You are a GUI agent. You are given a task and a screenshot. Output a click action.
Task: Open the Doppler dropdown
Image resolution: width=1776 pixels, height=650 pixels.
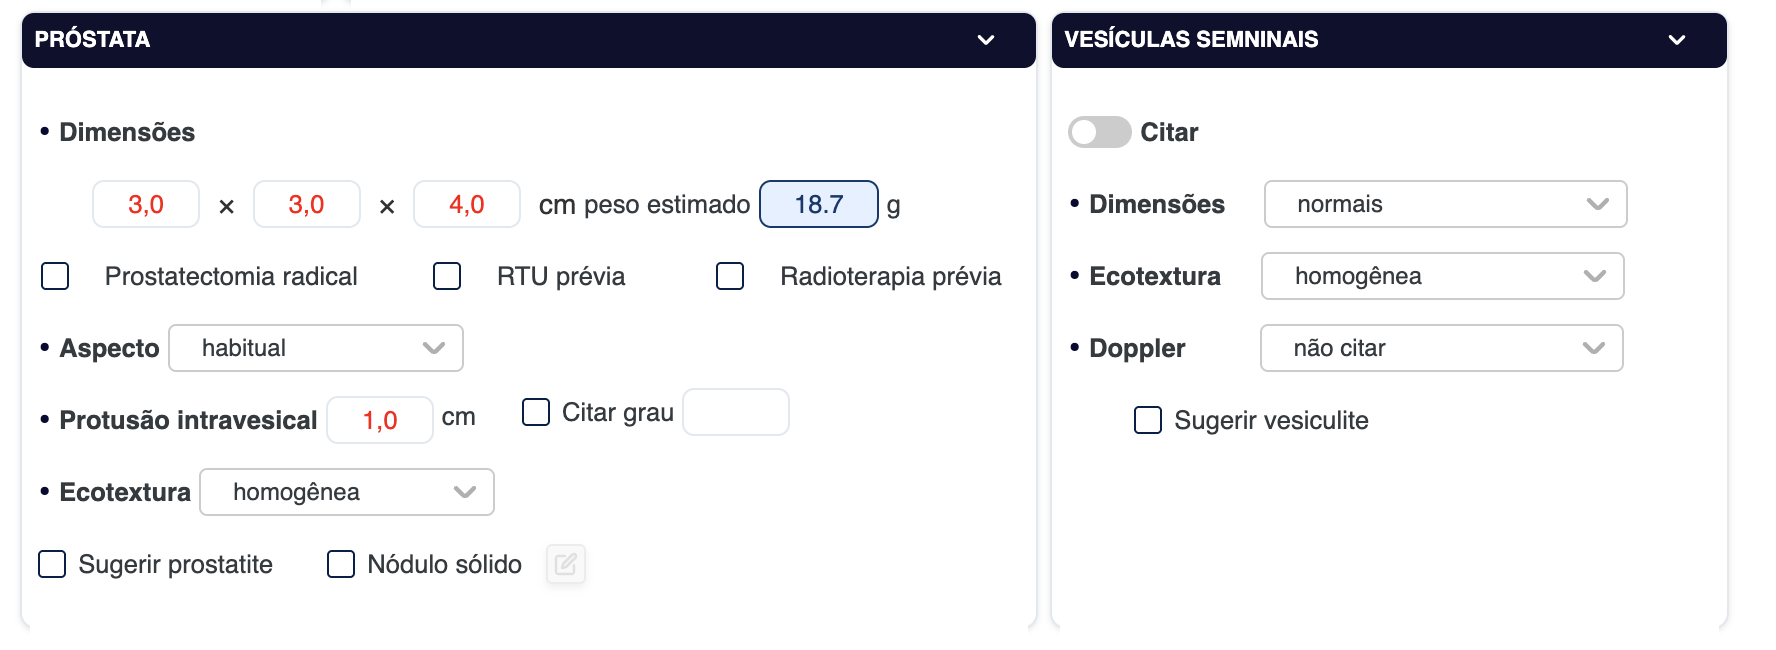(1441, 348)
